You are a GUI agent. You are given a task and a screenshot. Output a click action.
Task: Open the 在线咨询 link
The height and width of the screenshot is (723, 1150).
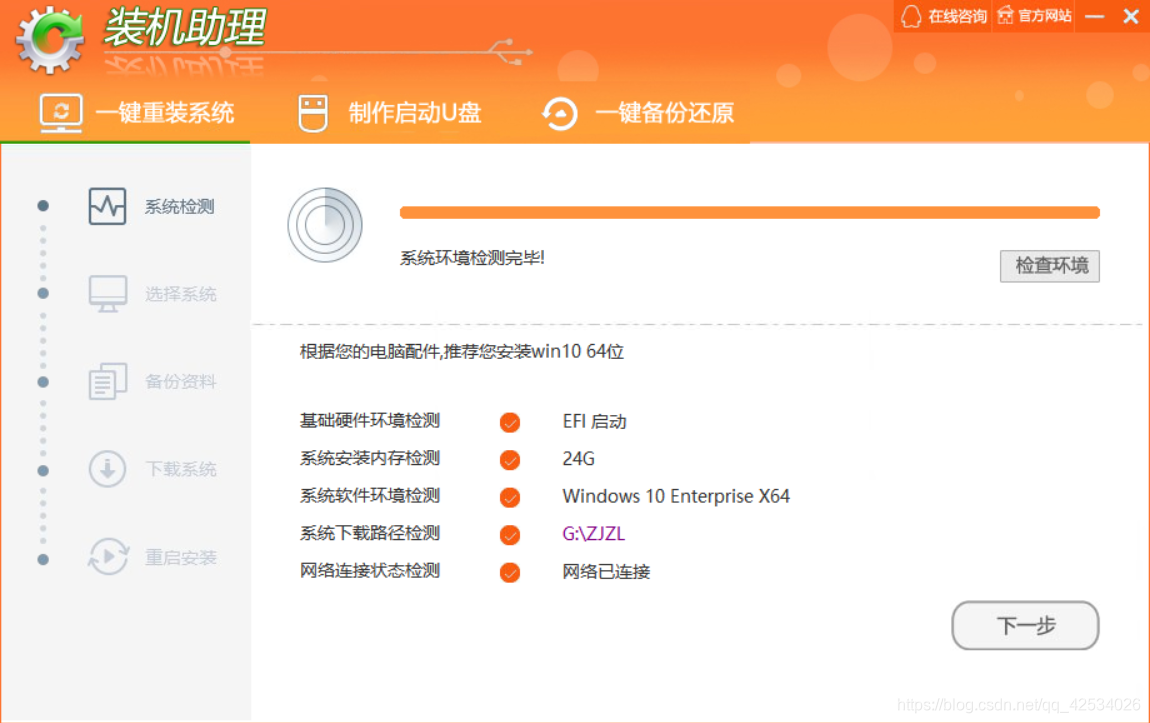click(x=944, y=16)
